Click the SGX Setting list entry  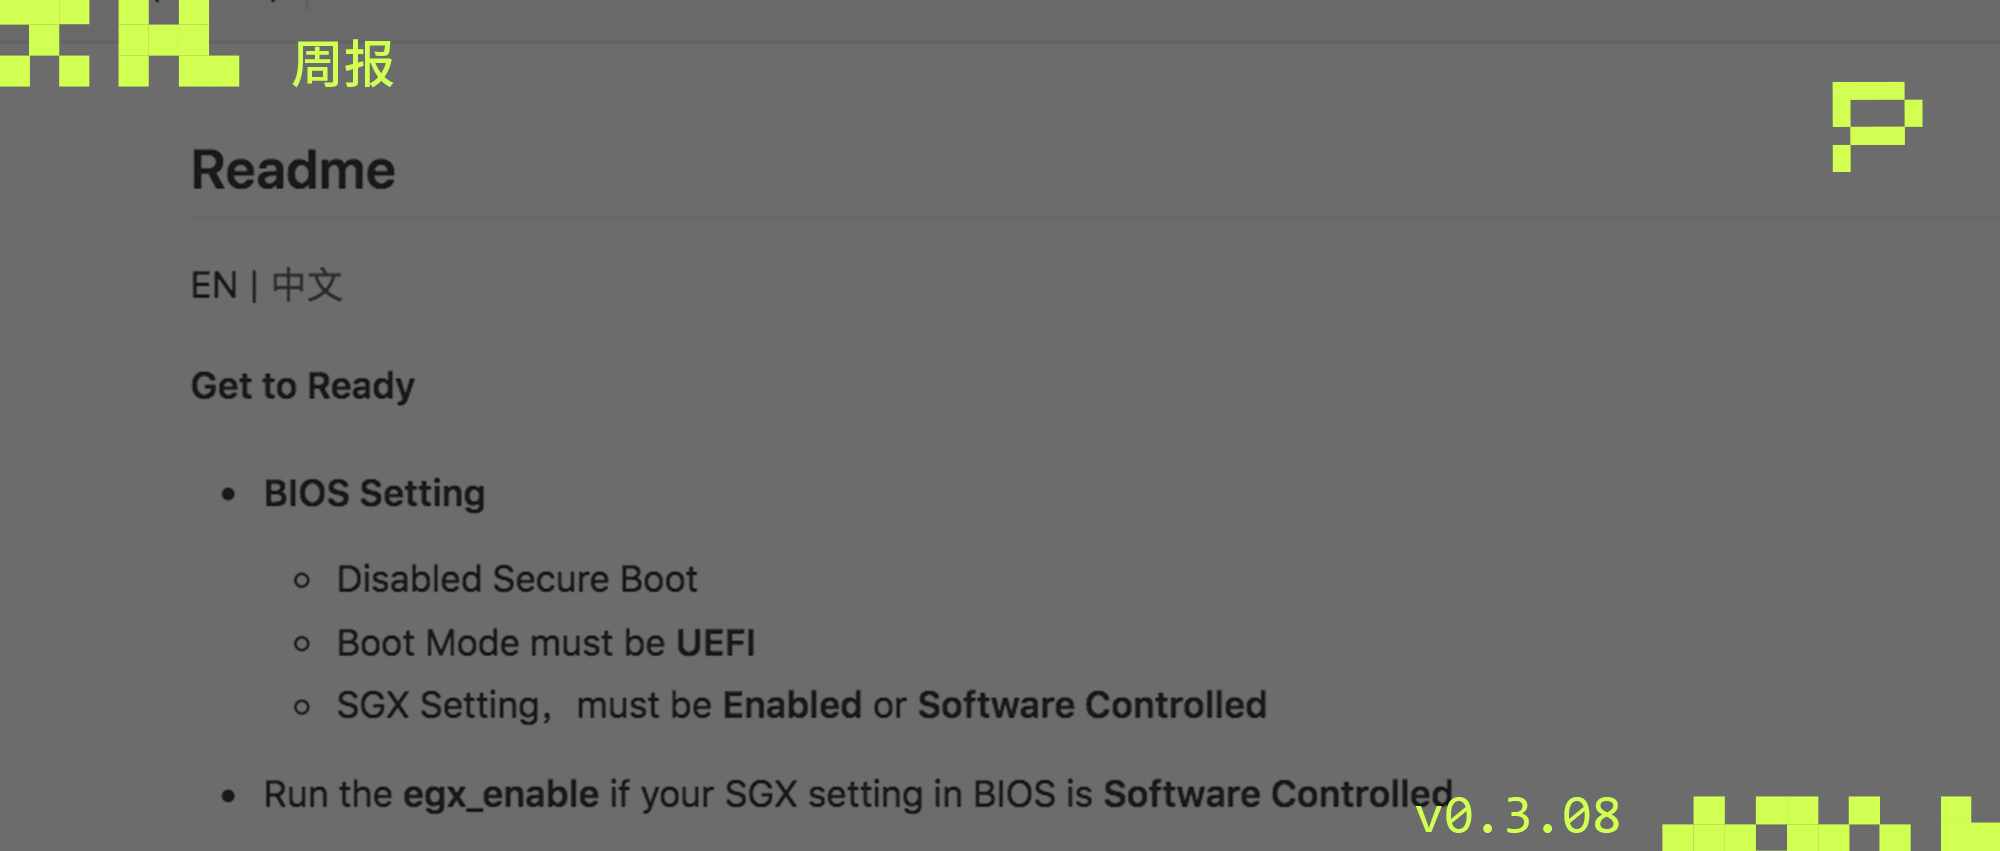[801, 706]
